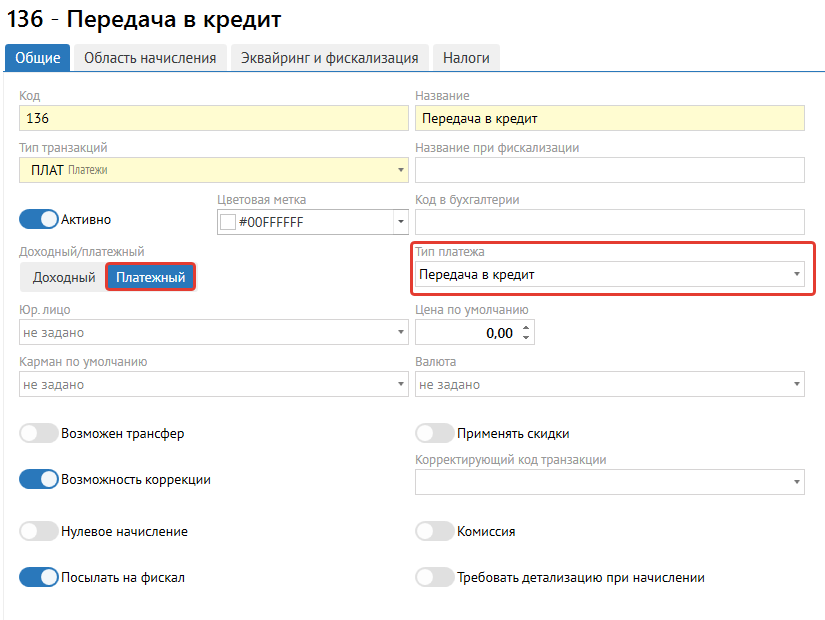Expand the Юр. лицо dropdown
This screenshot has width=825, height=620.
(x=213, y=332)
